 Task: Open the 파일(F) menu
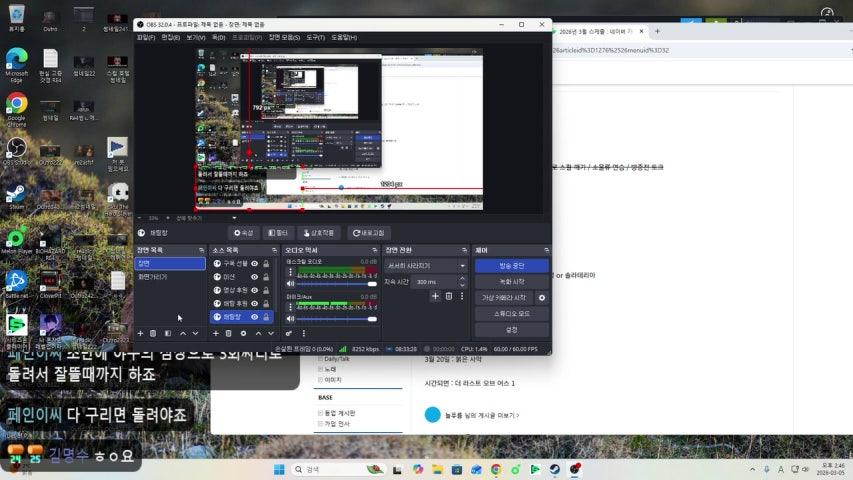click(145, 37)
